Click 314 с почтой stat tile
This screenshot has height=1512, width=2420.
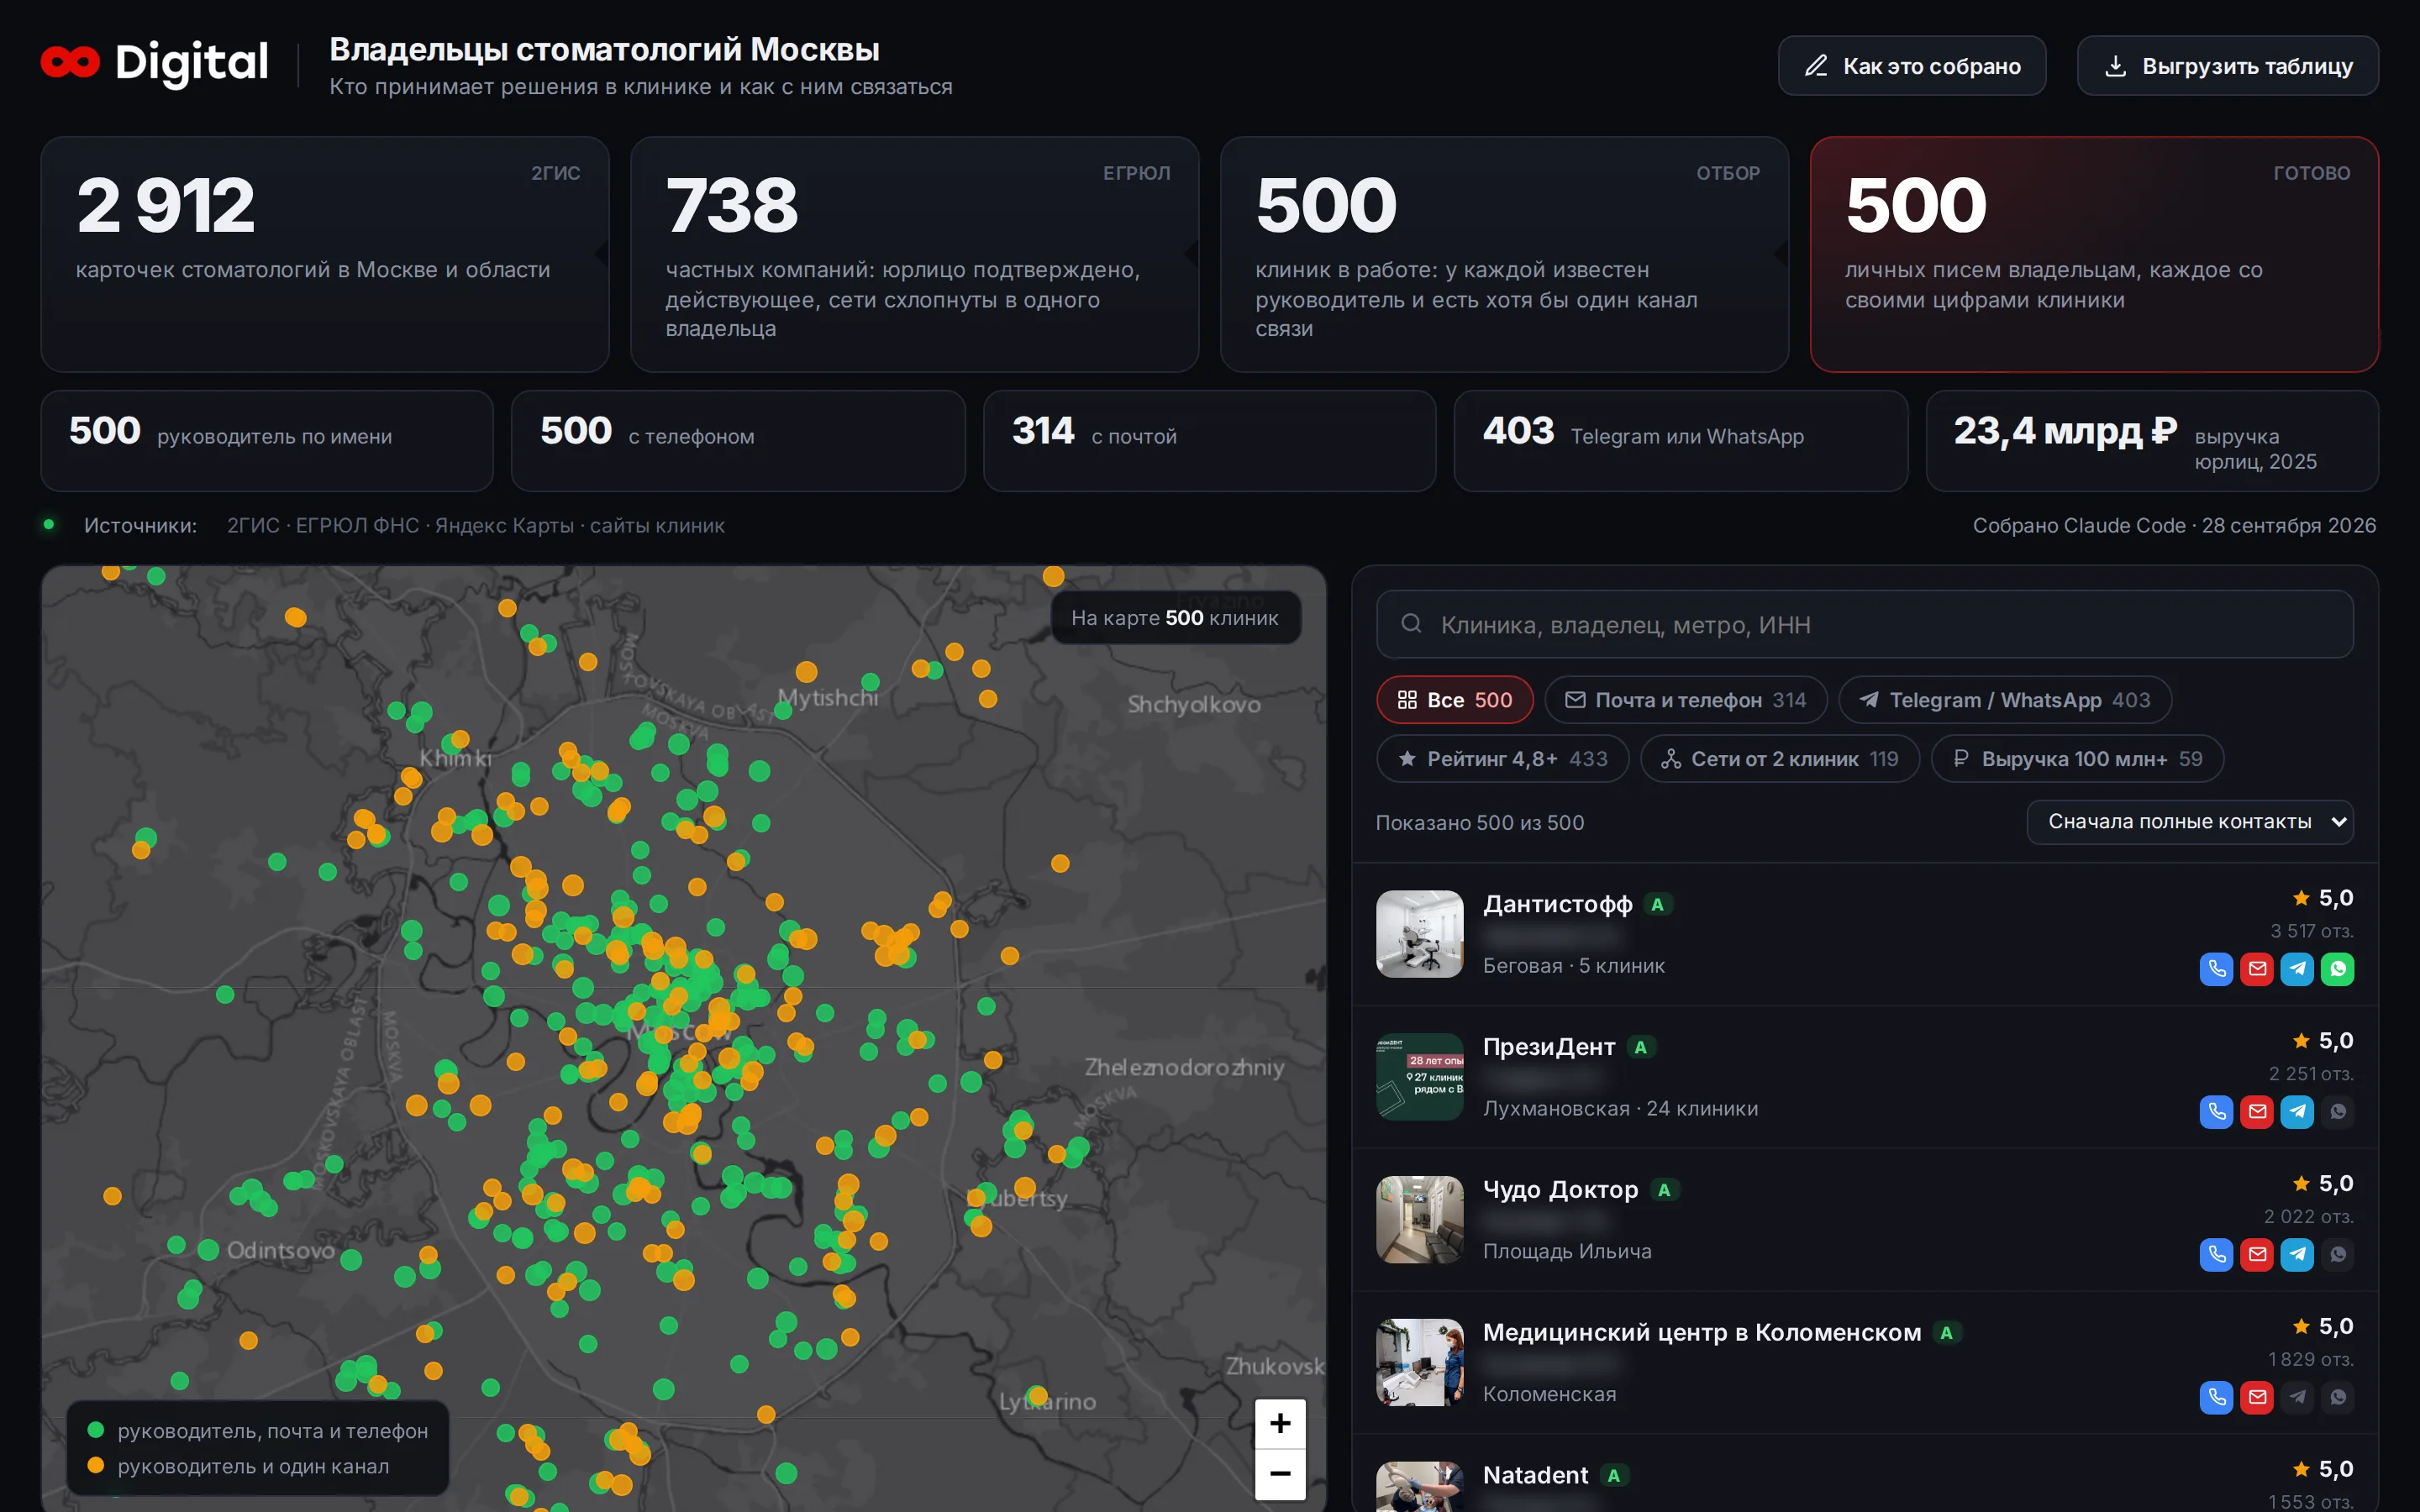(1209, 440)
